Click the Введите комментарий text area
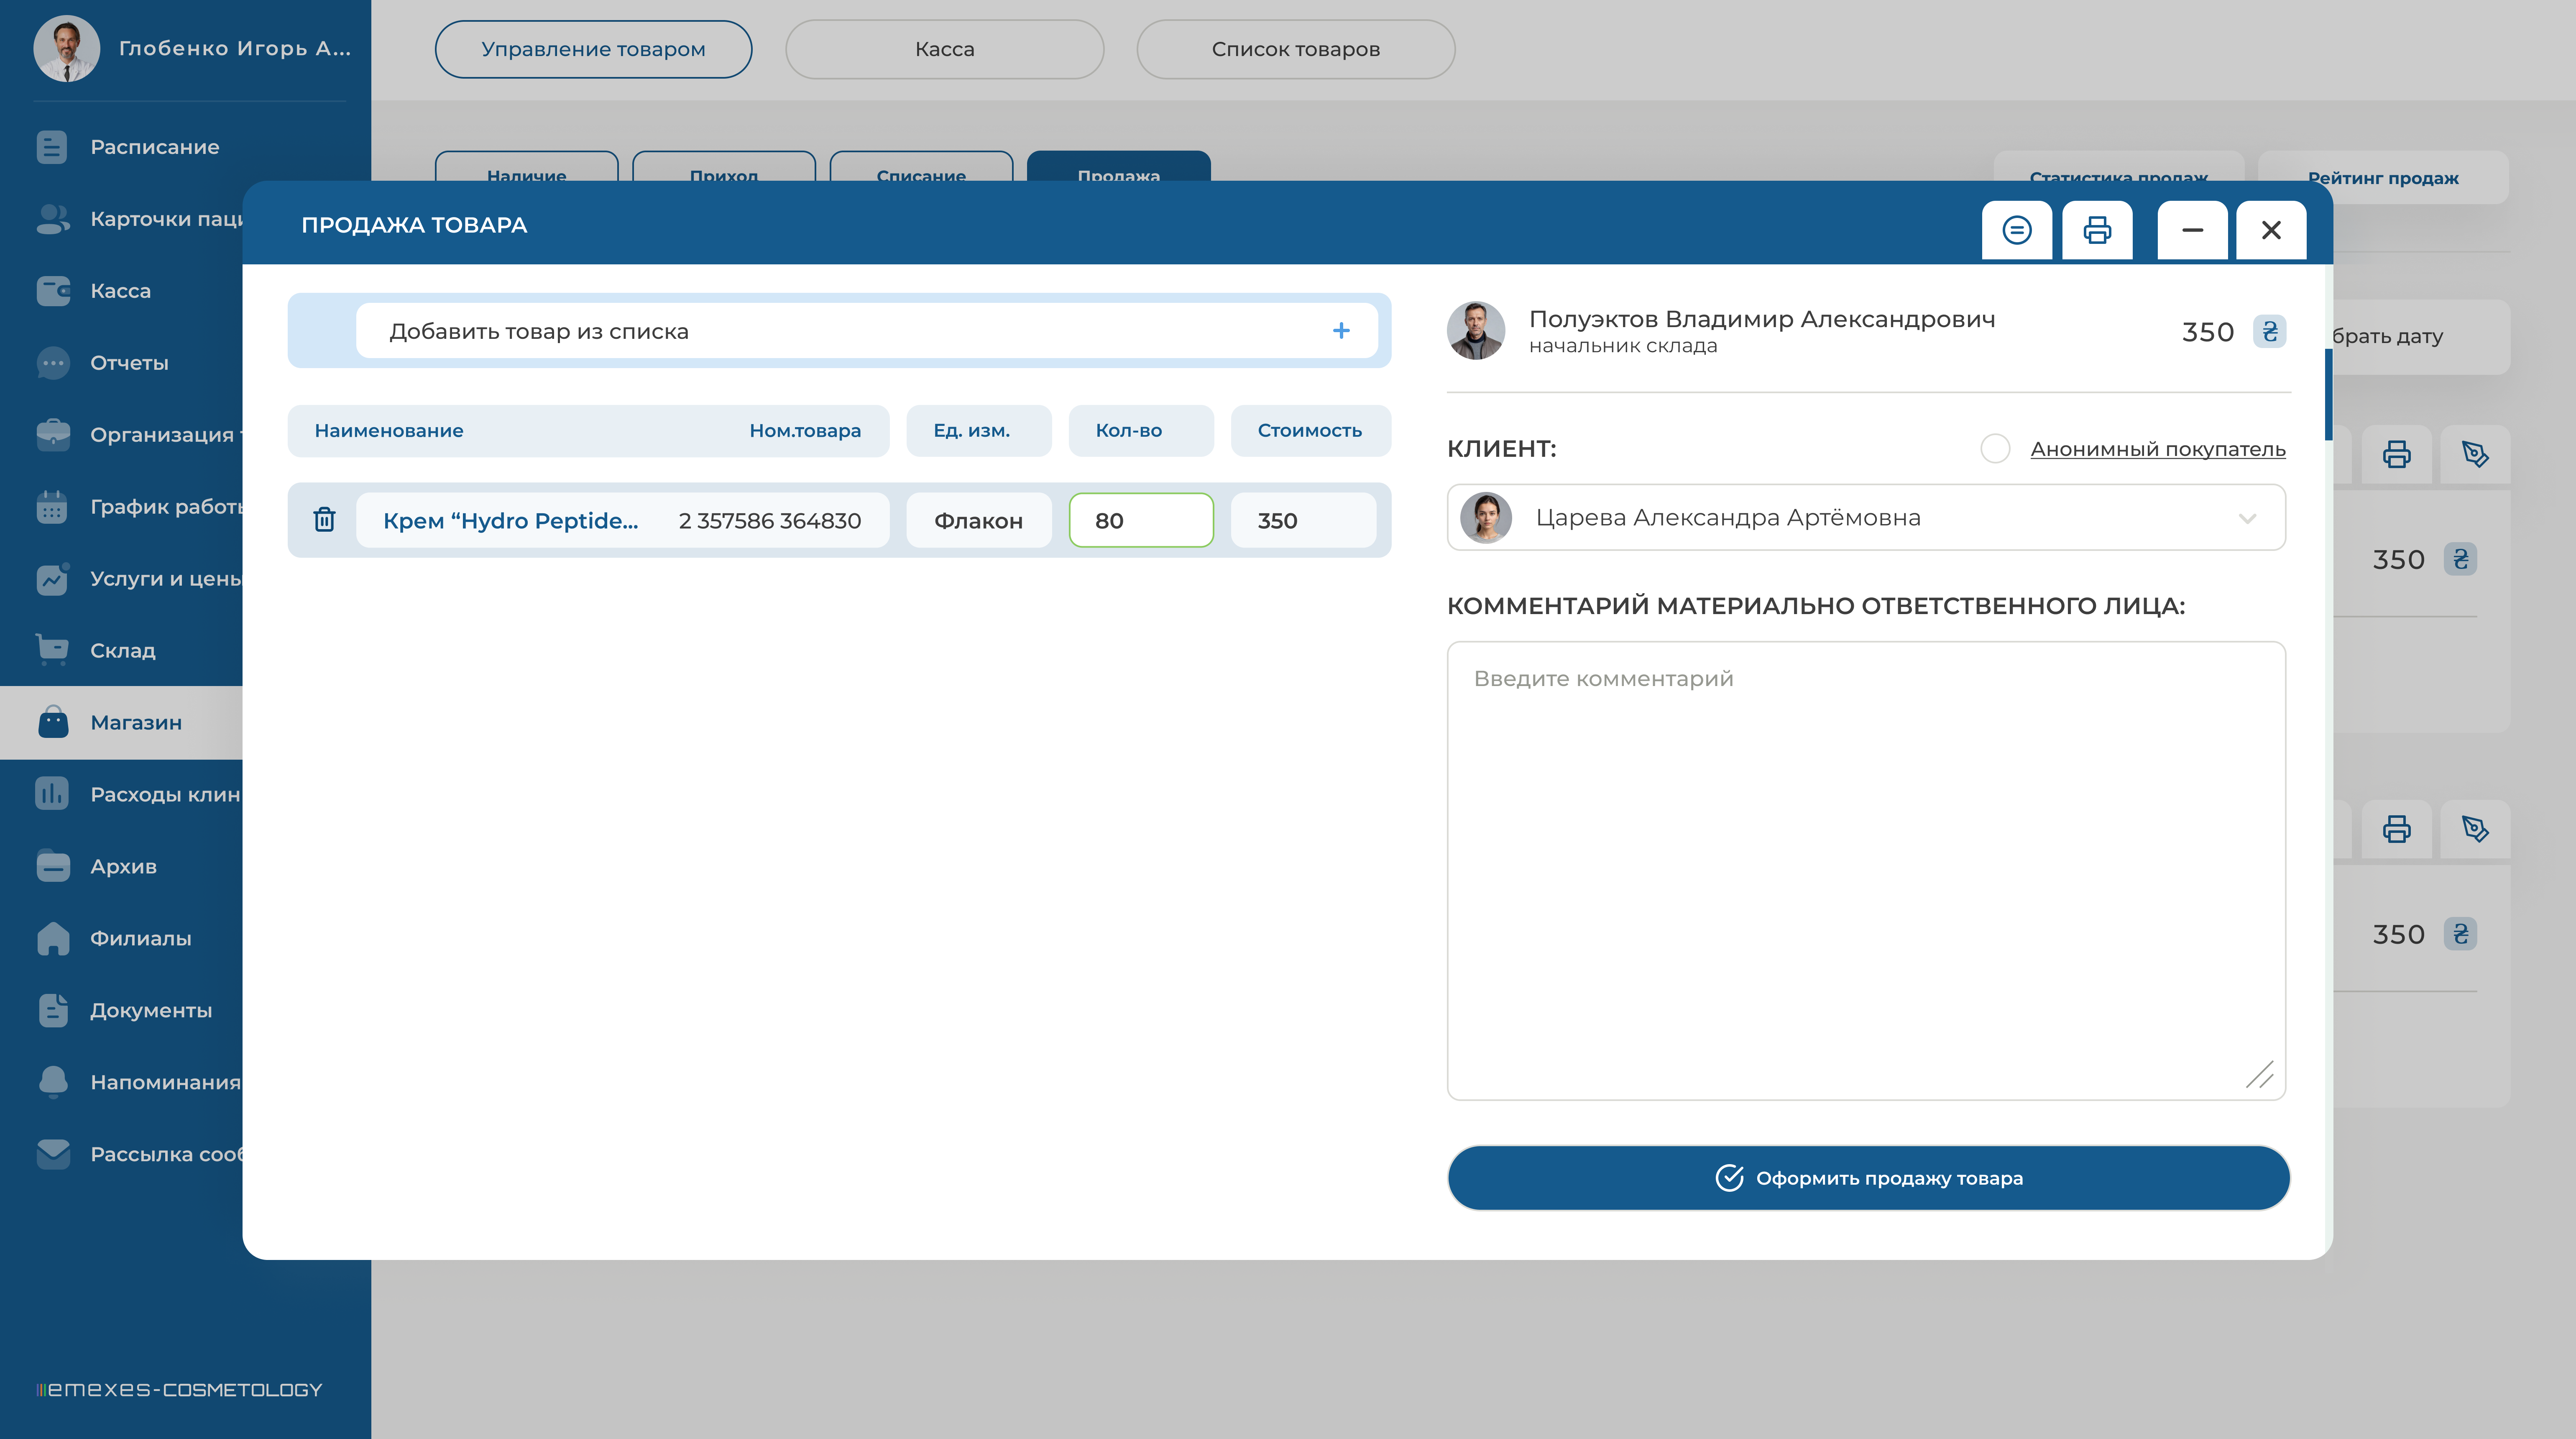2576x1439 pixels. [1865, 870]
